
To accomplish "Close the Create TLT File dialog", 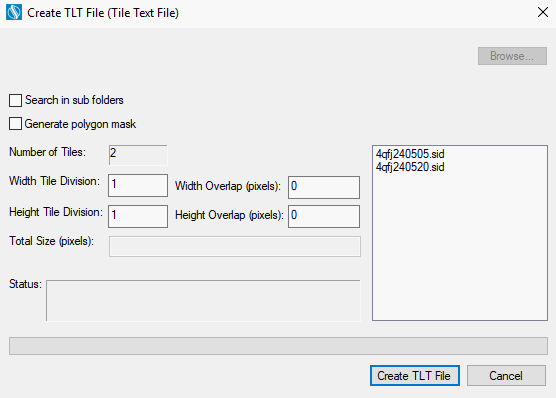I will 543,12.
